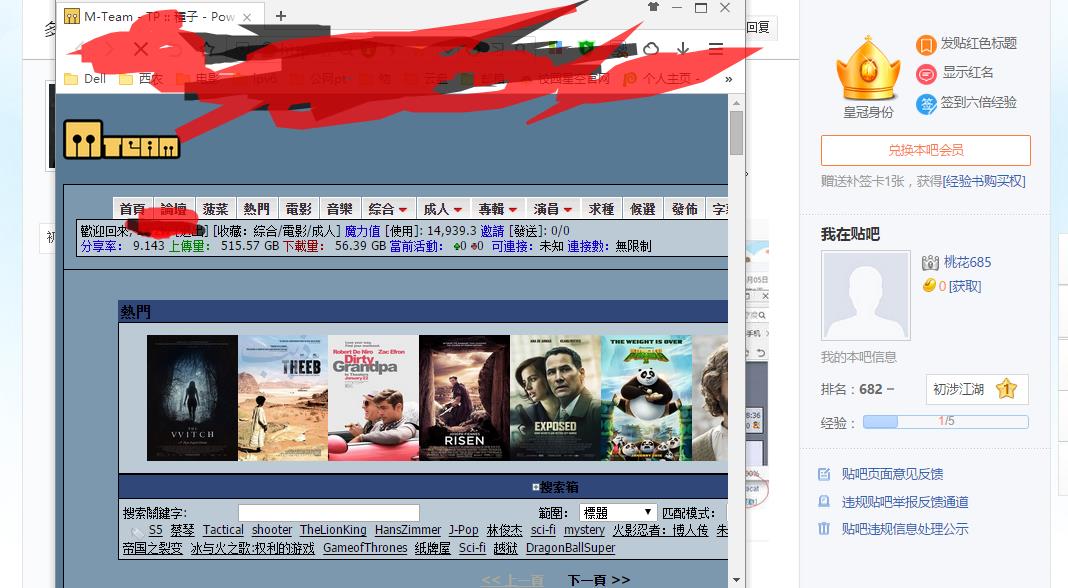The width and height of the screenshot is (1068, 588).
Task: Click the 初涉江湖 level badge
Action: [x=977, y=389]
